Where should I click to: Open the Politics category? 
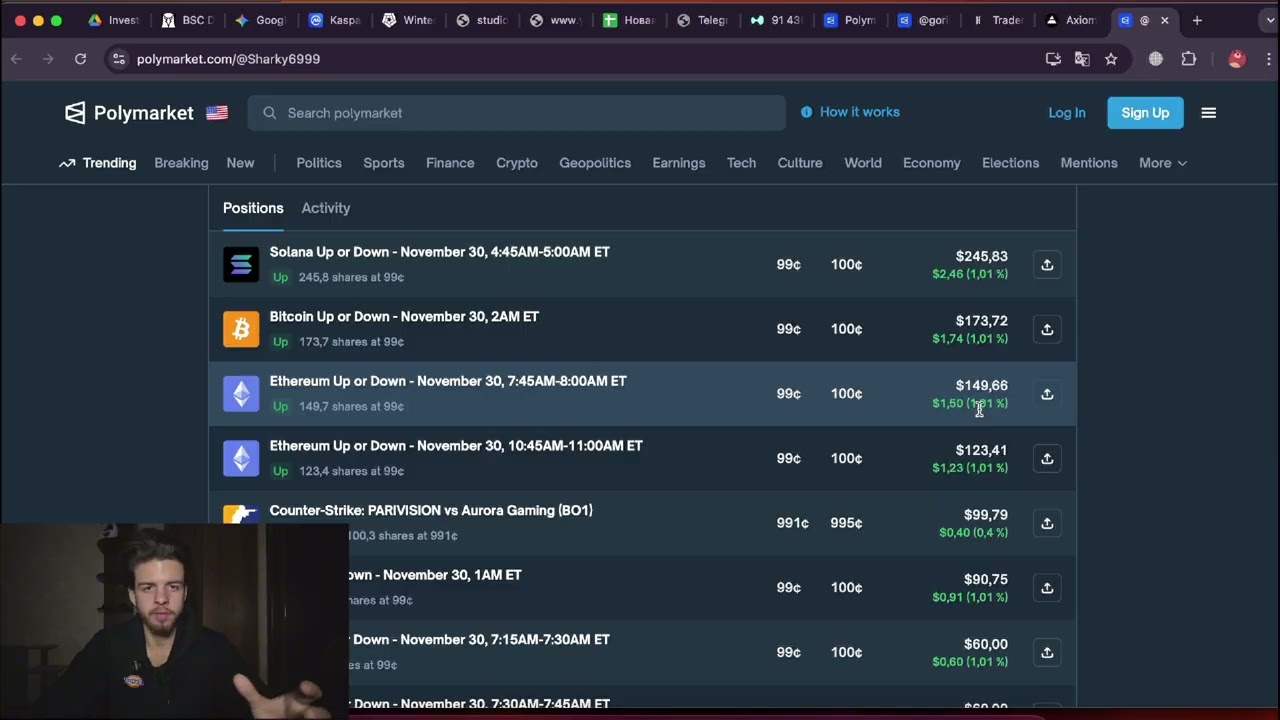[319, 163]
